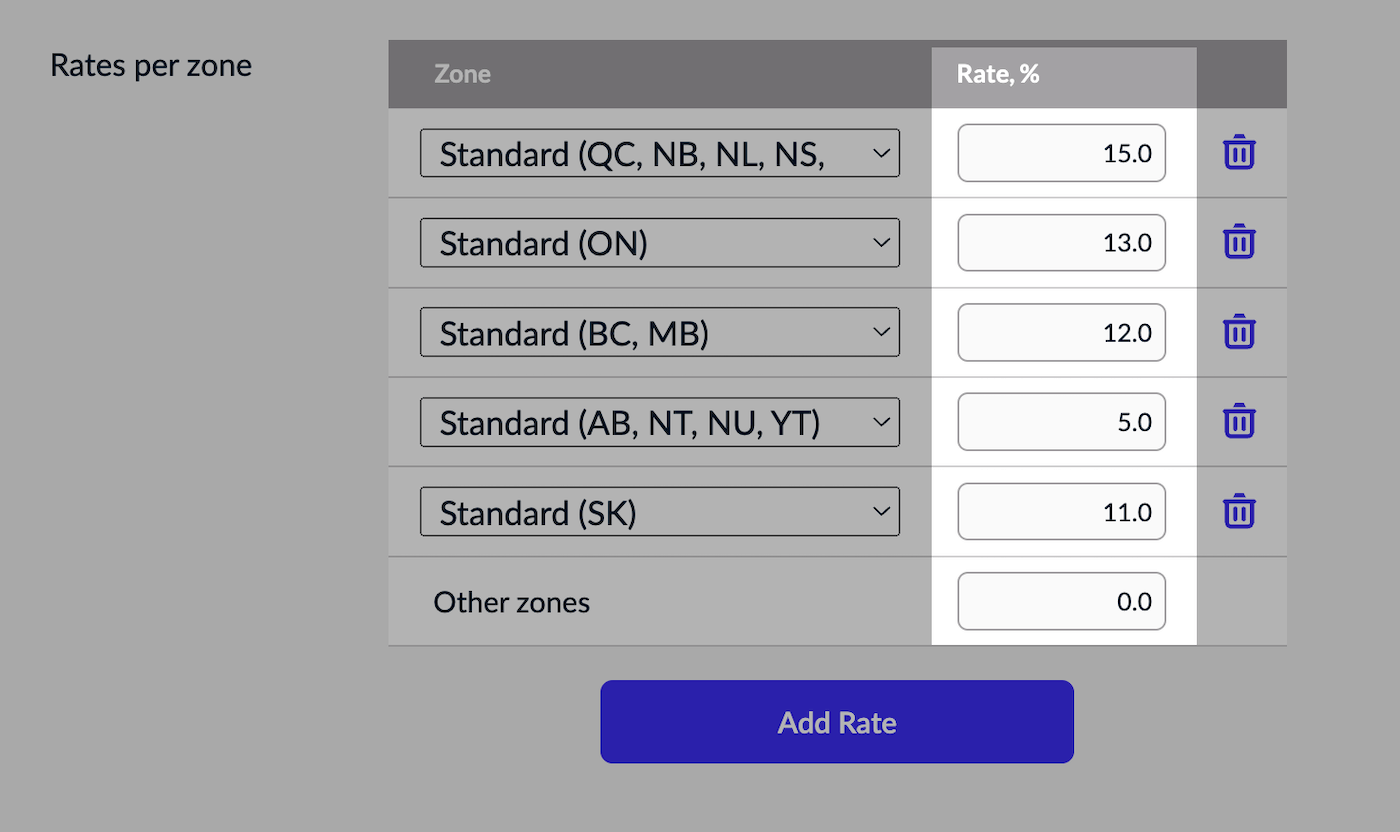This screenshot has width=1400, height=832.
Task: Click into the 11.0 rate field
Action: pyautogui.click(x=1061, y=511)
